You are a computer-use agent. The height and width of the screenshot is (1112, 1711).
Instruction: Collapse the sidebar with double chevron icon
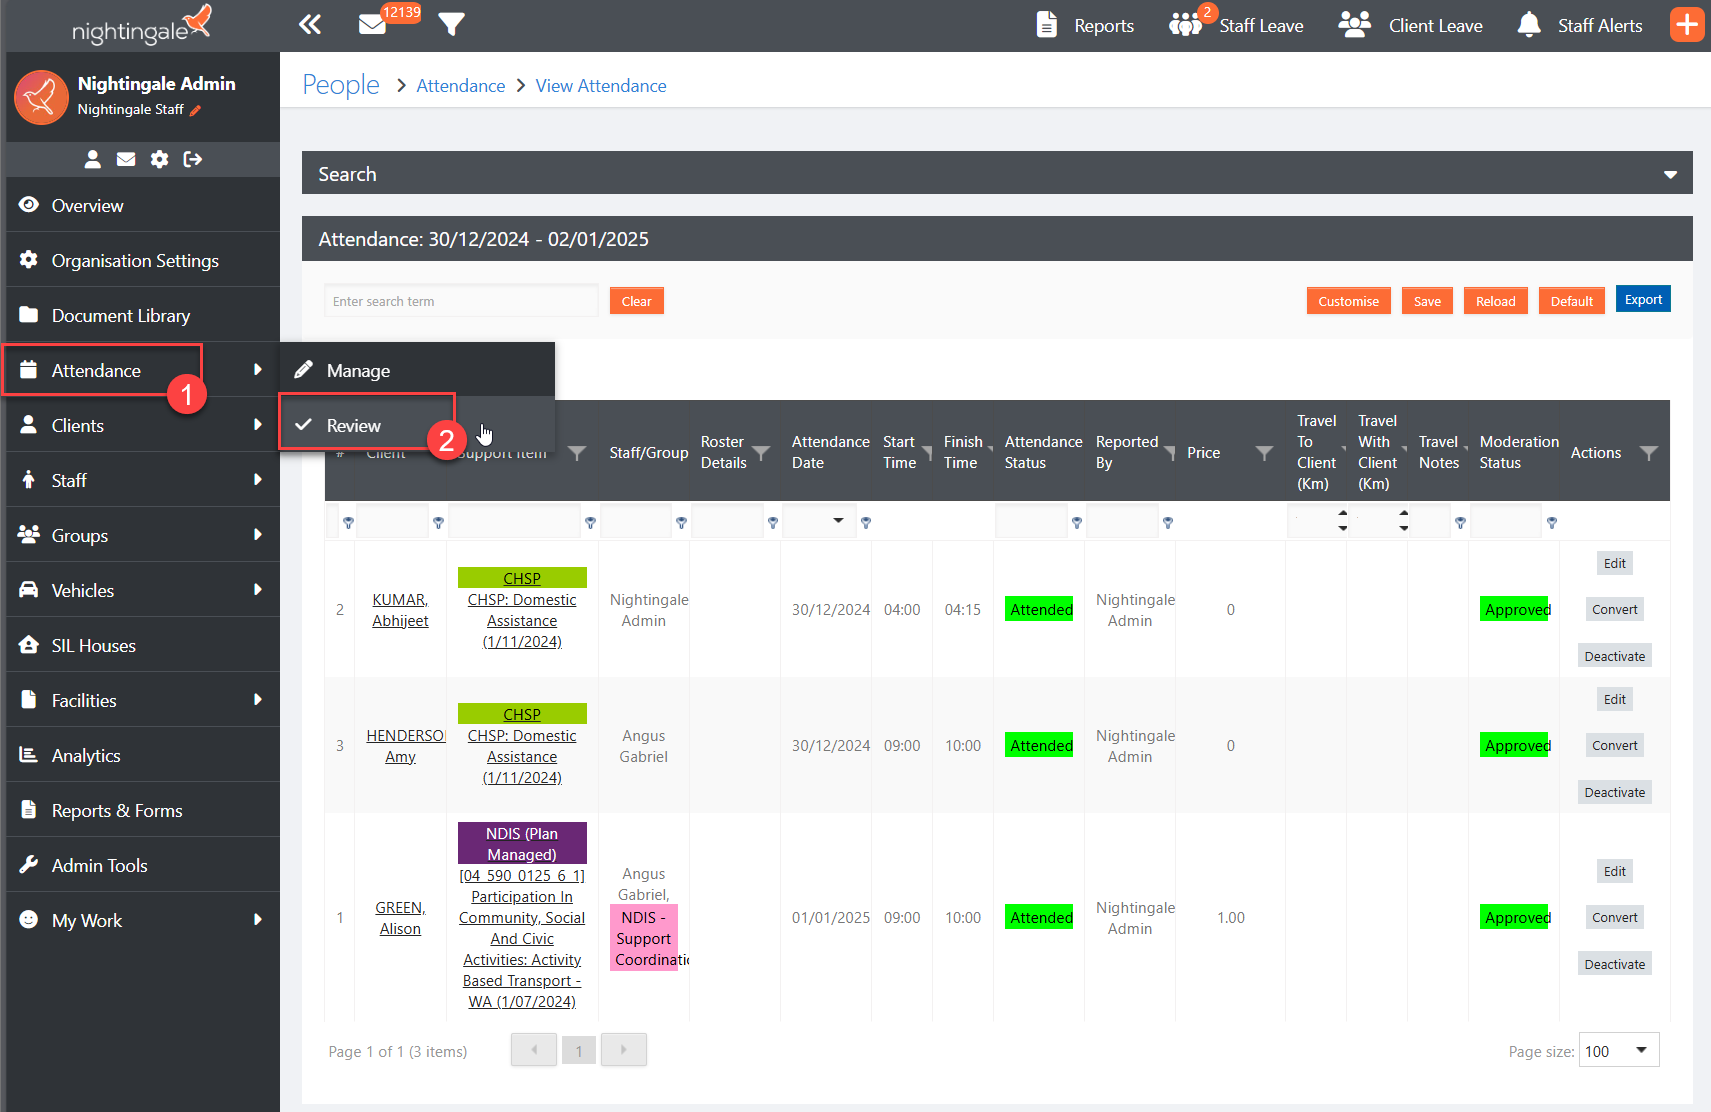[x=310, y=24]
